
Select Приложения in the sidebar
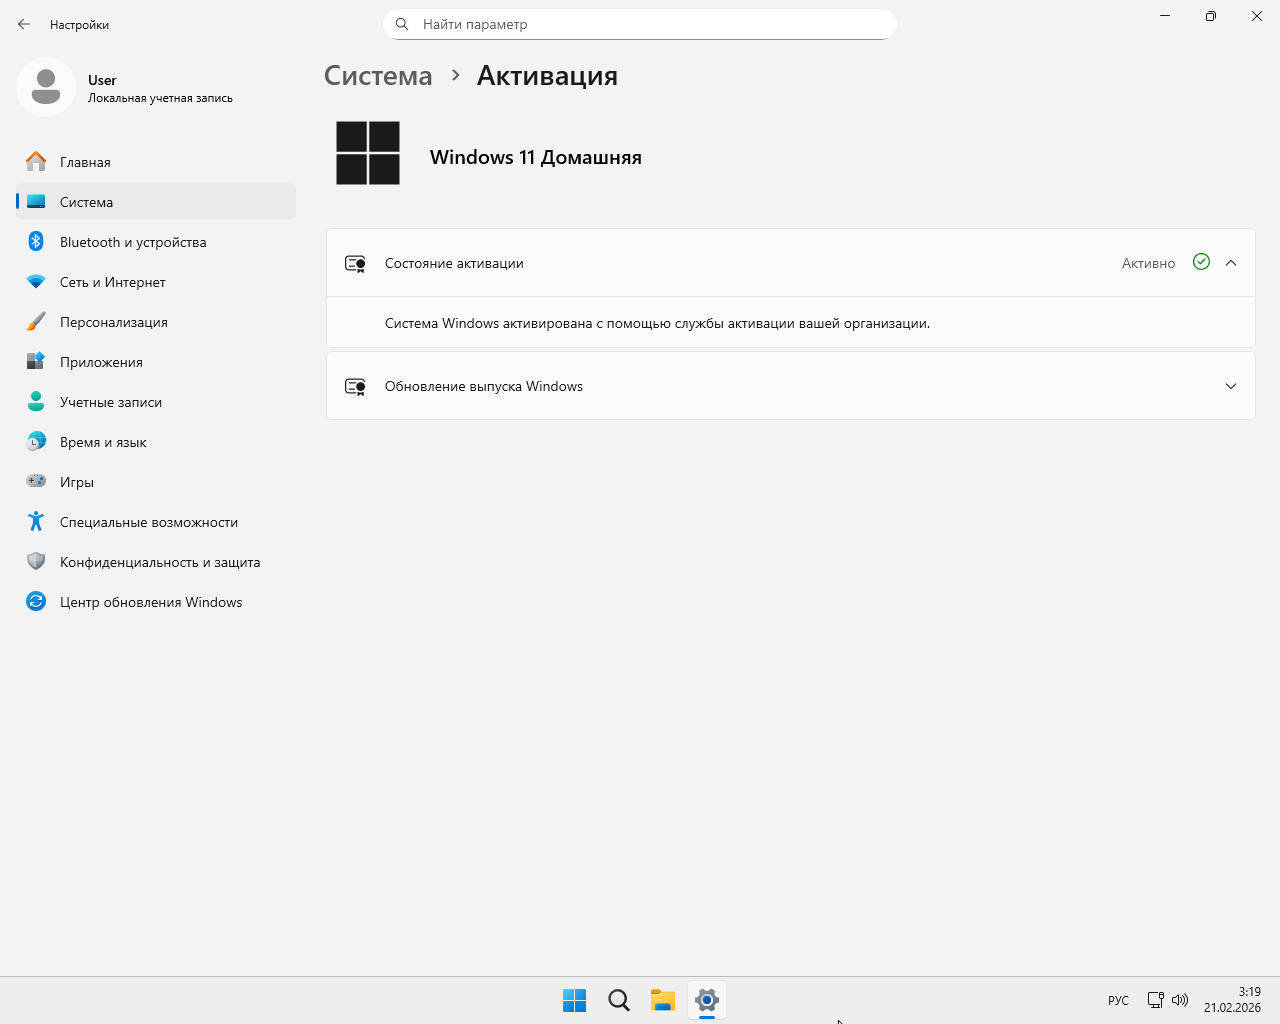pyautogui.click(x=101, y=362)
